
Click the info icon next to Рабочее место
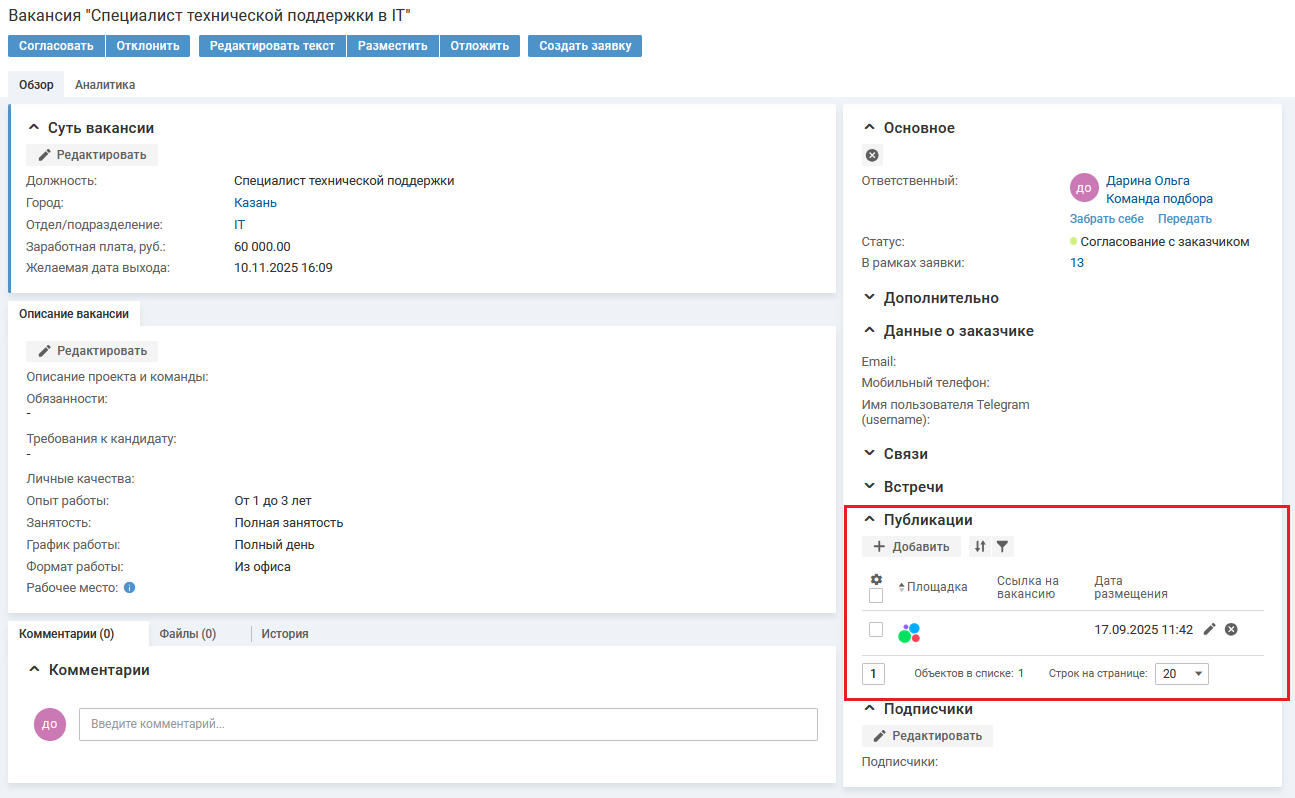click(x=129, y=588)
